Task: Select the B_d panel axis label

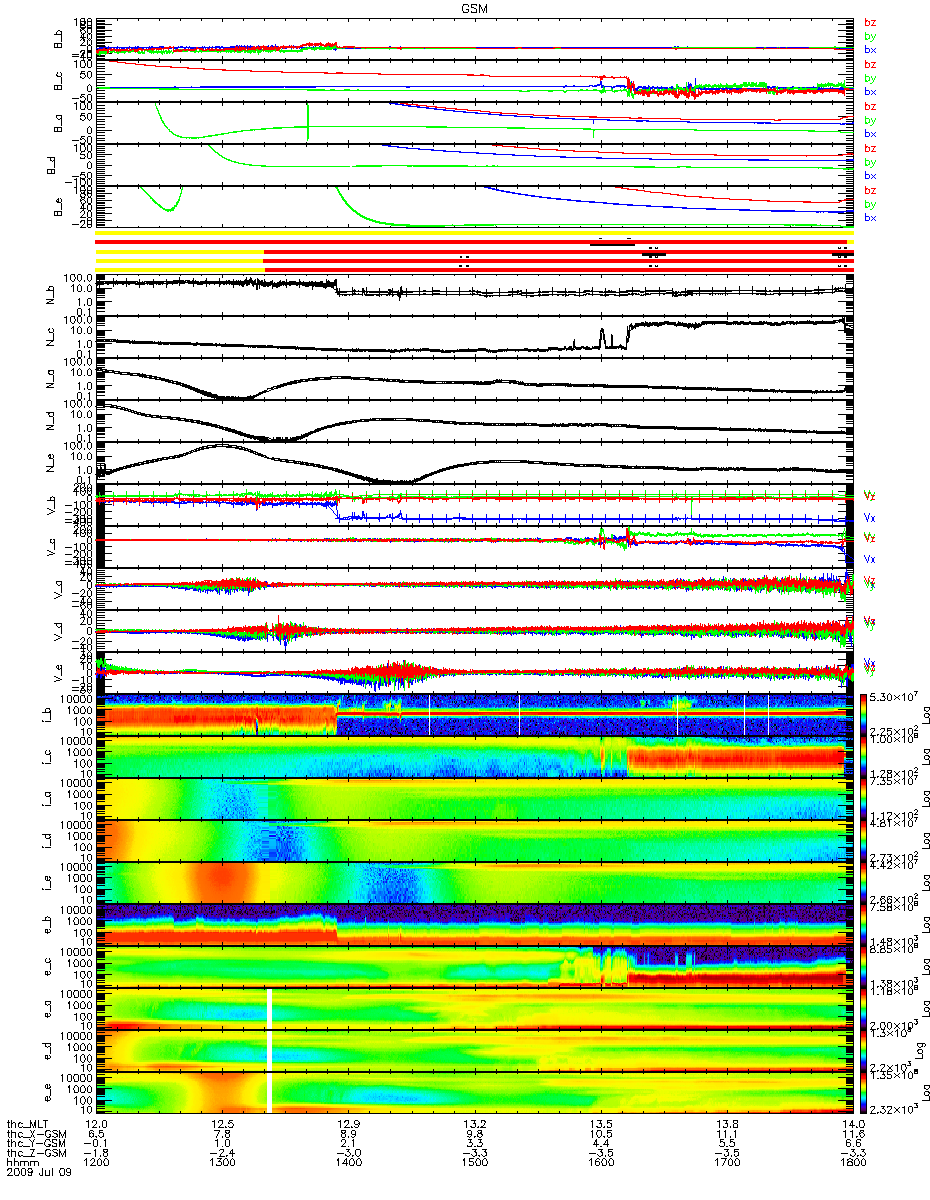Action: pos(51,165)
